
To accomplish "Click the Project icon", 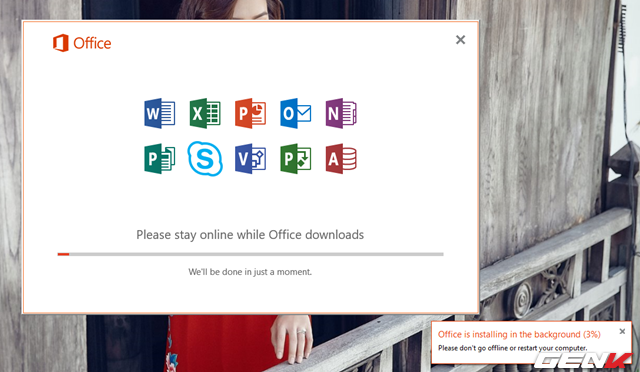I will pos(296,158).
